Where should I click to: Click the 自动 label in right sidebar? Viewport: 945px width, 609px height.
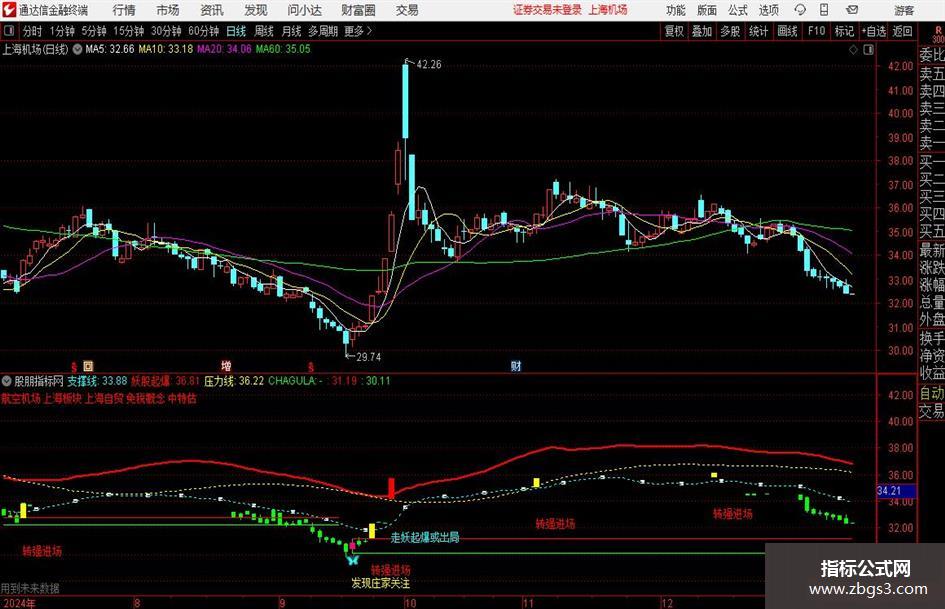pyautogui.click(x=932, y=393)
